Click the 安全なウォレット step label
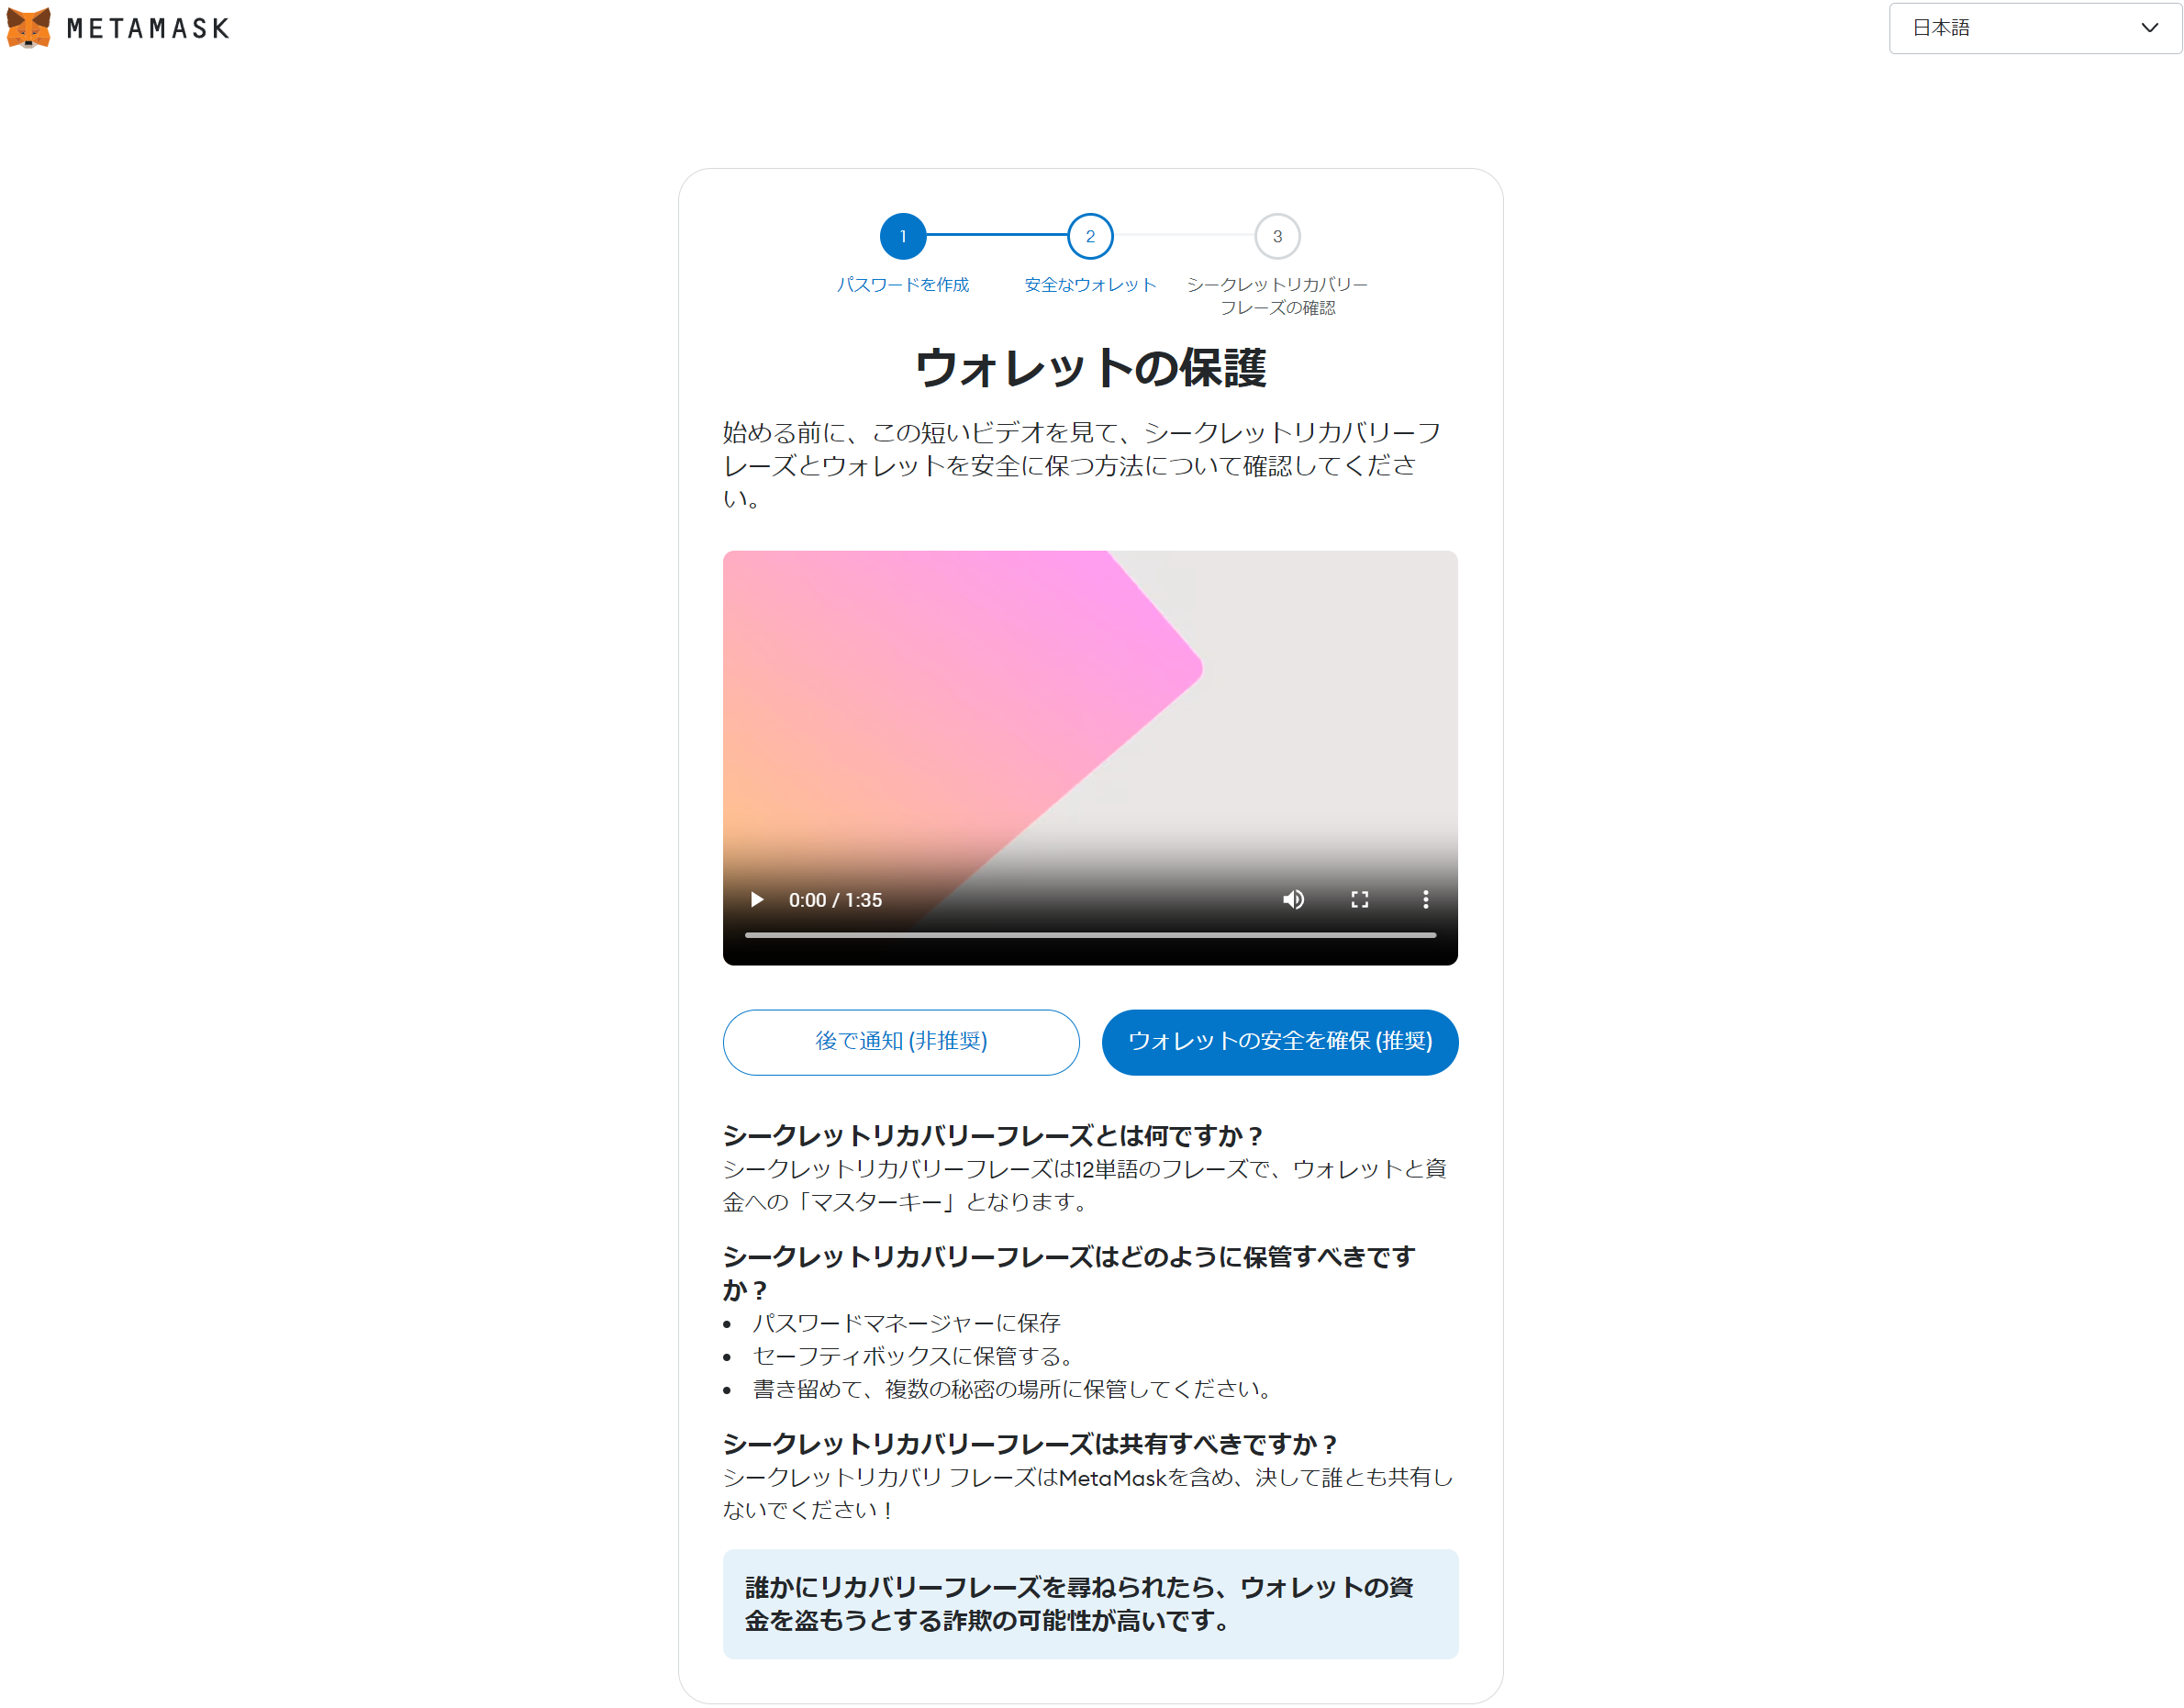The height and width of the screenshot is (1708, 2184). coord(1088,284)
